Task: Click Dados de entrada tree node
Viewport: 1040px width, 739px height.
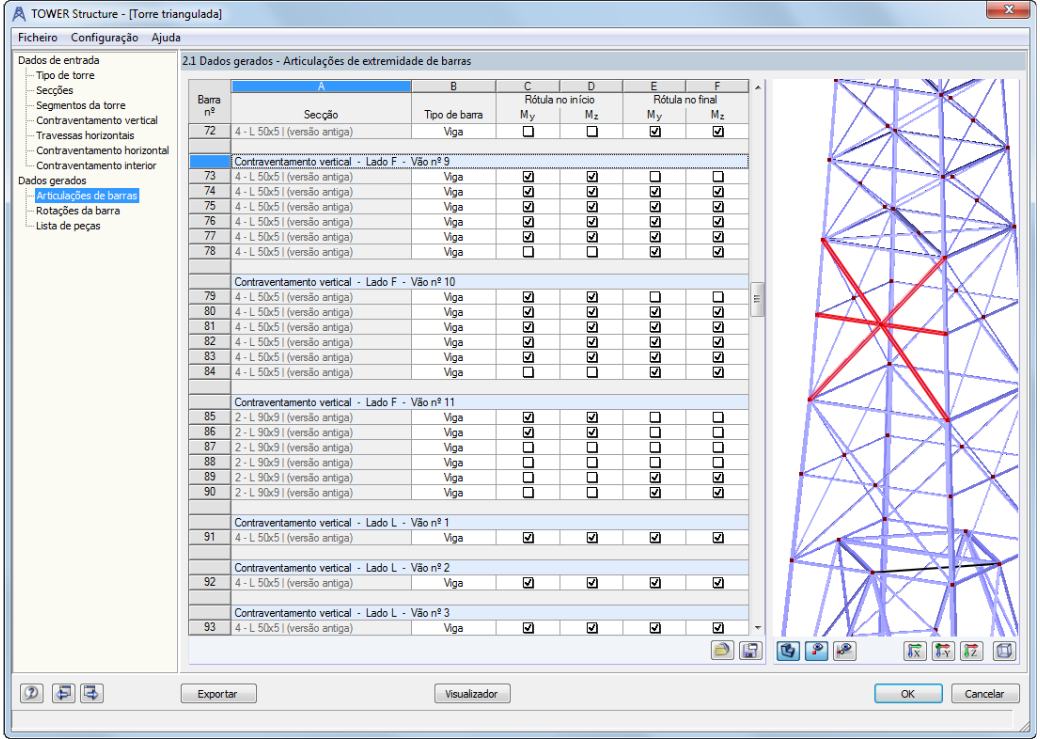Action: 58,60
